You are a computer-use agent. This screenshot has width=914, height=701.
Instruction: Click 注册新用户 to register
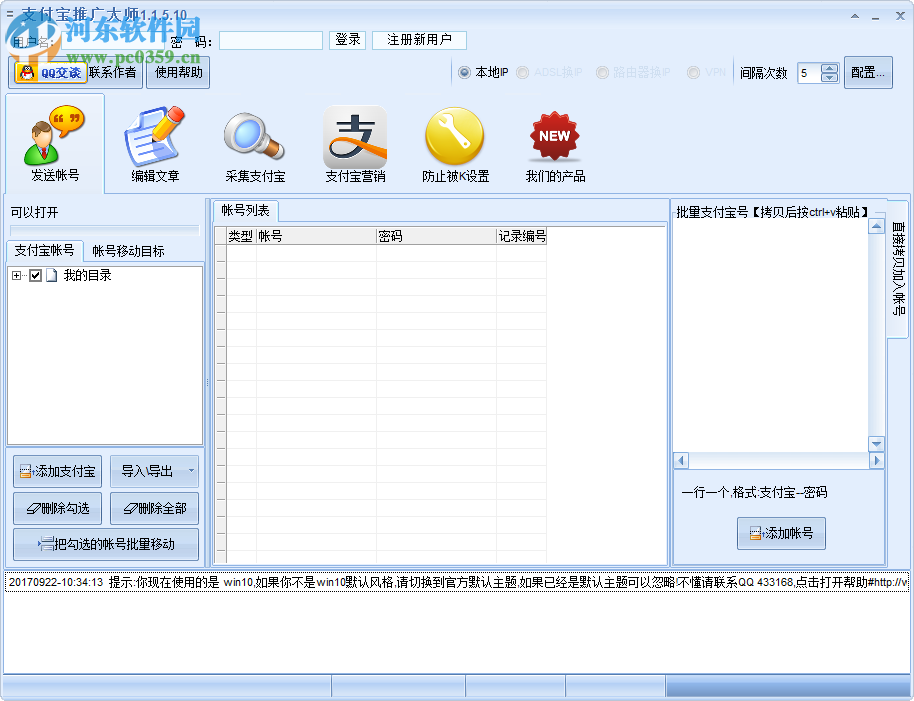pyautogui.click(x=419, y=40)
